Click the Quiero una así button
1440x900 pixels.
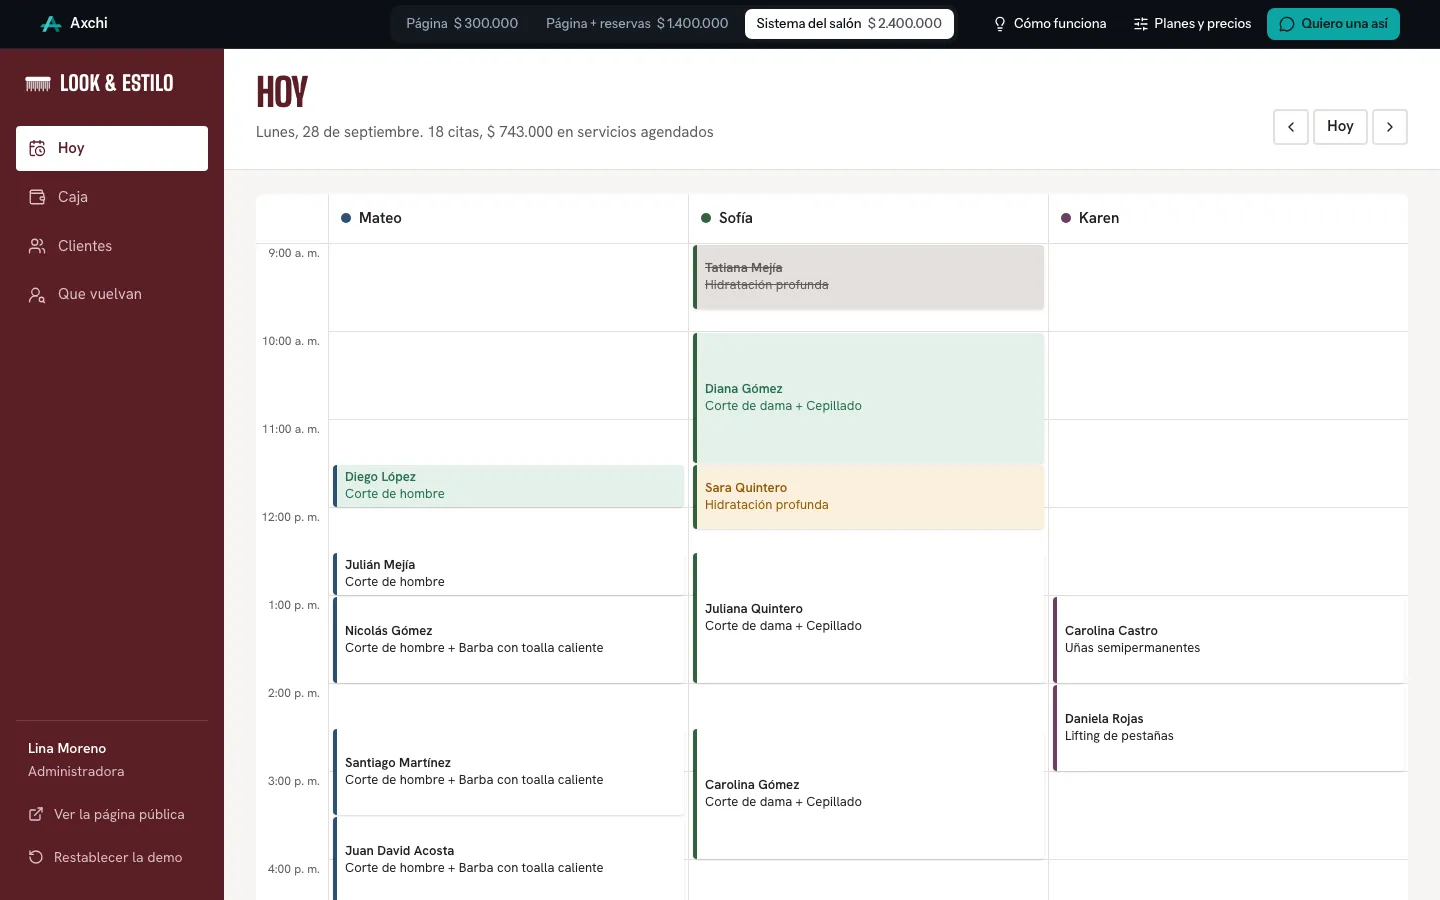1333,24
